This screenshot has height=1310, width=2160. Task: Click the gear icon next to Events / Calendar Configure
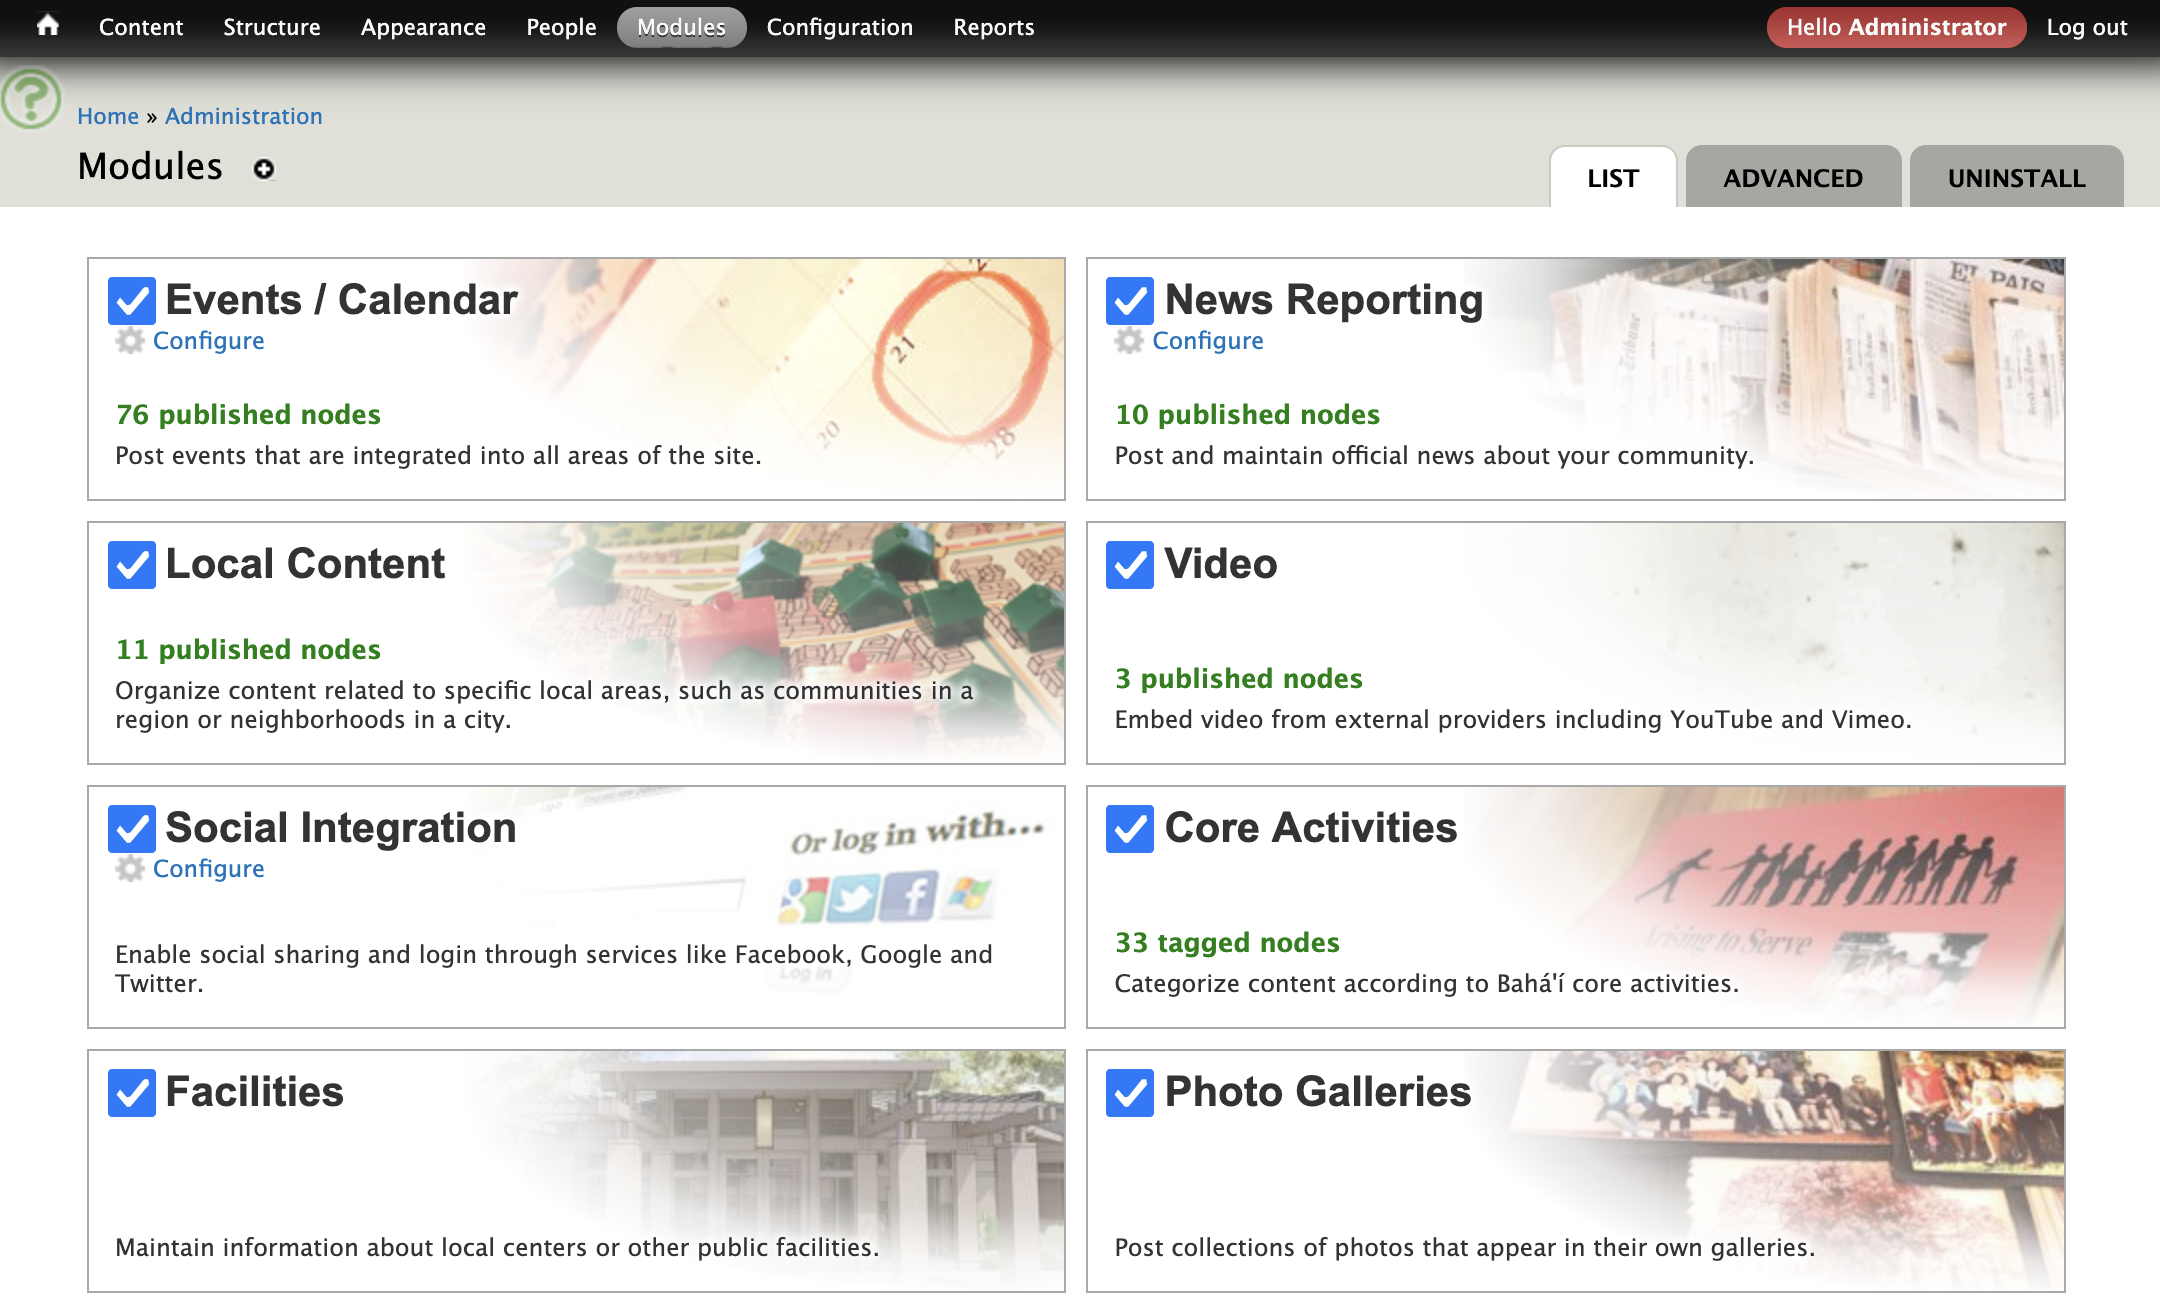[x=129, y=340]
